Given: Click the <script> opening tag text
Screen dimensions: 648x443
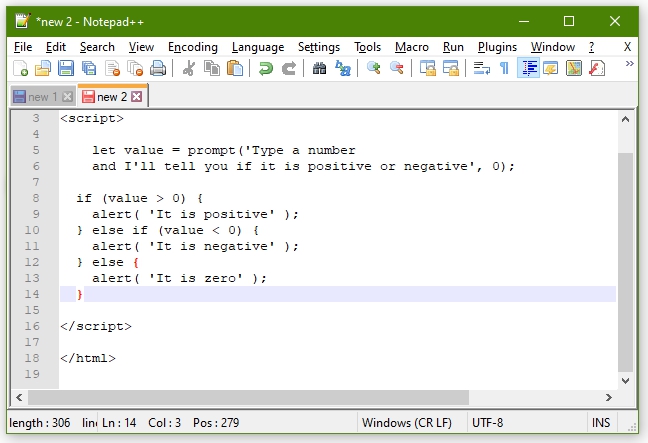Looking at the screenshot, I should (92, 119).
